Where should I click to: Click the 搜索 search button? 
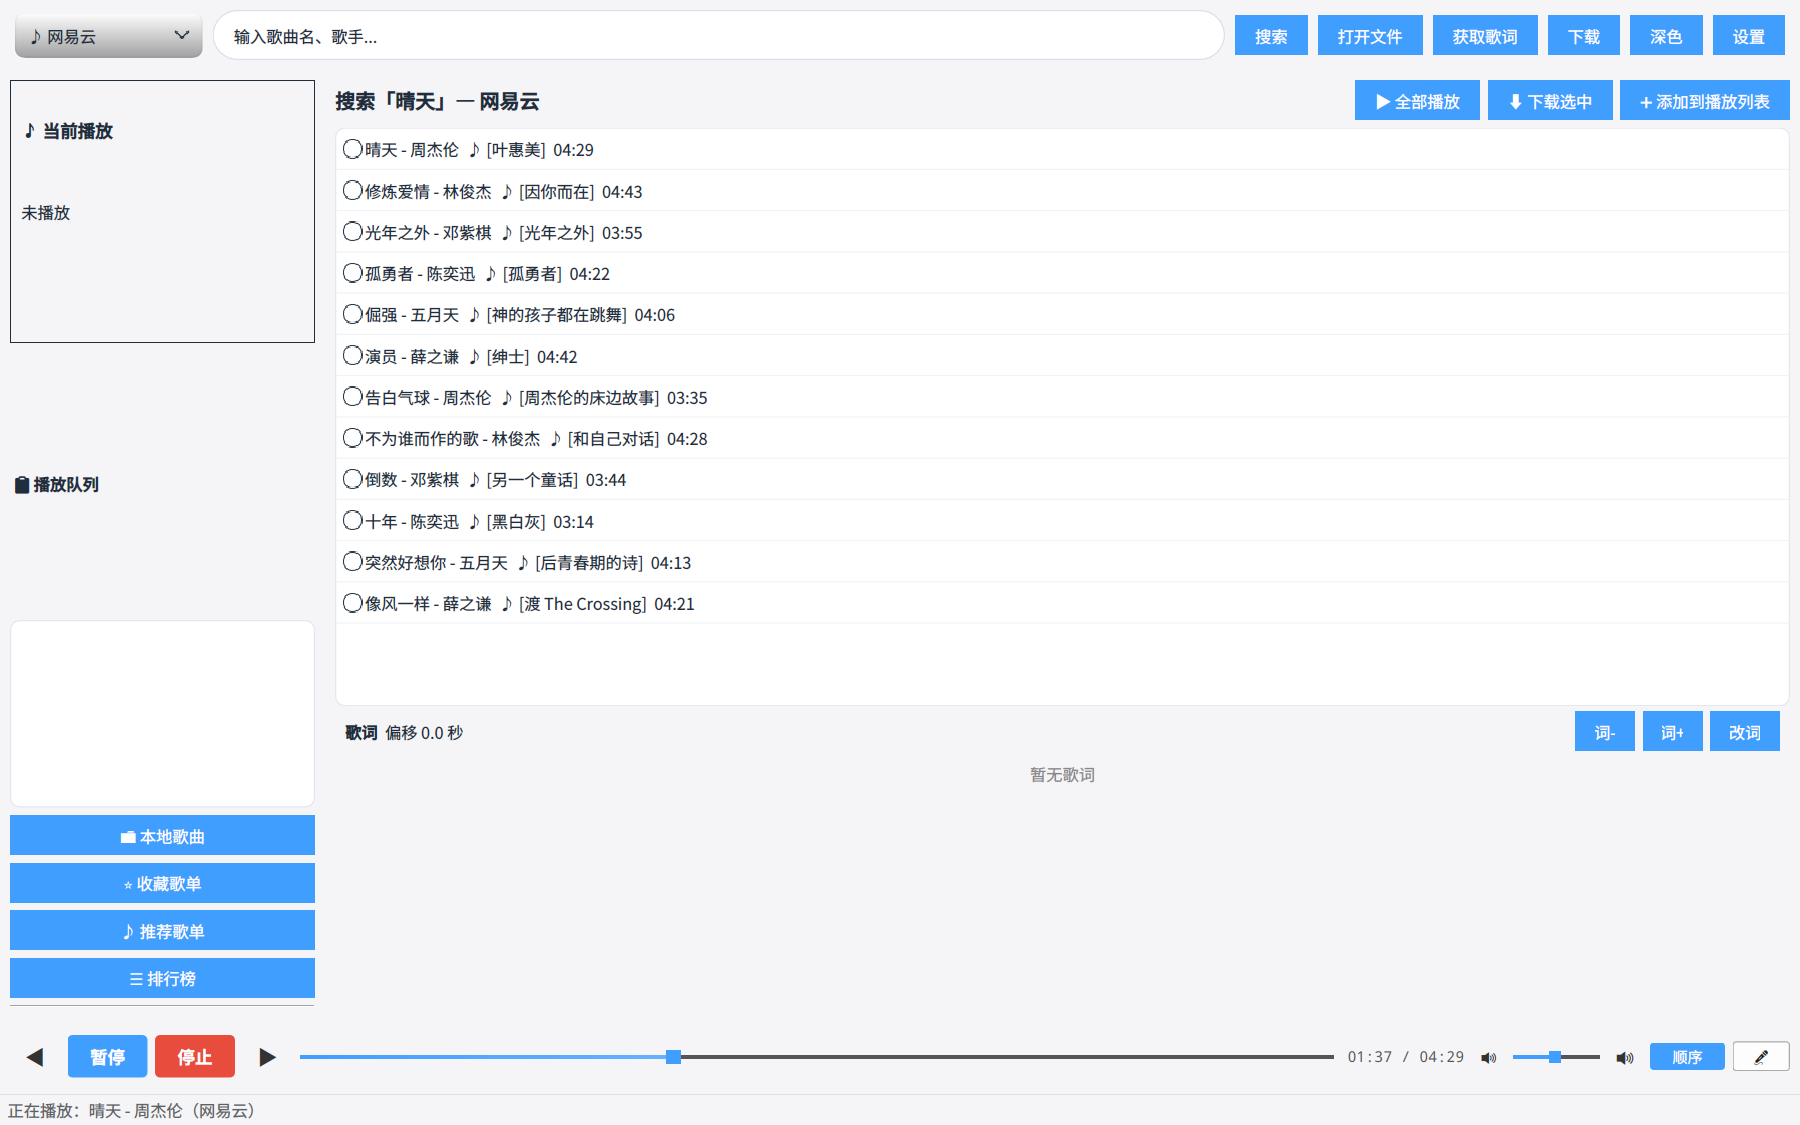1271,36
